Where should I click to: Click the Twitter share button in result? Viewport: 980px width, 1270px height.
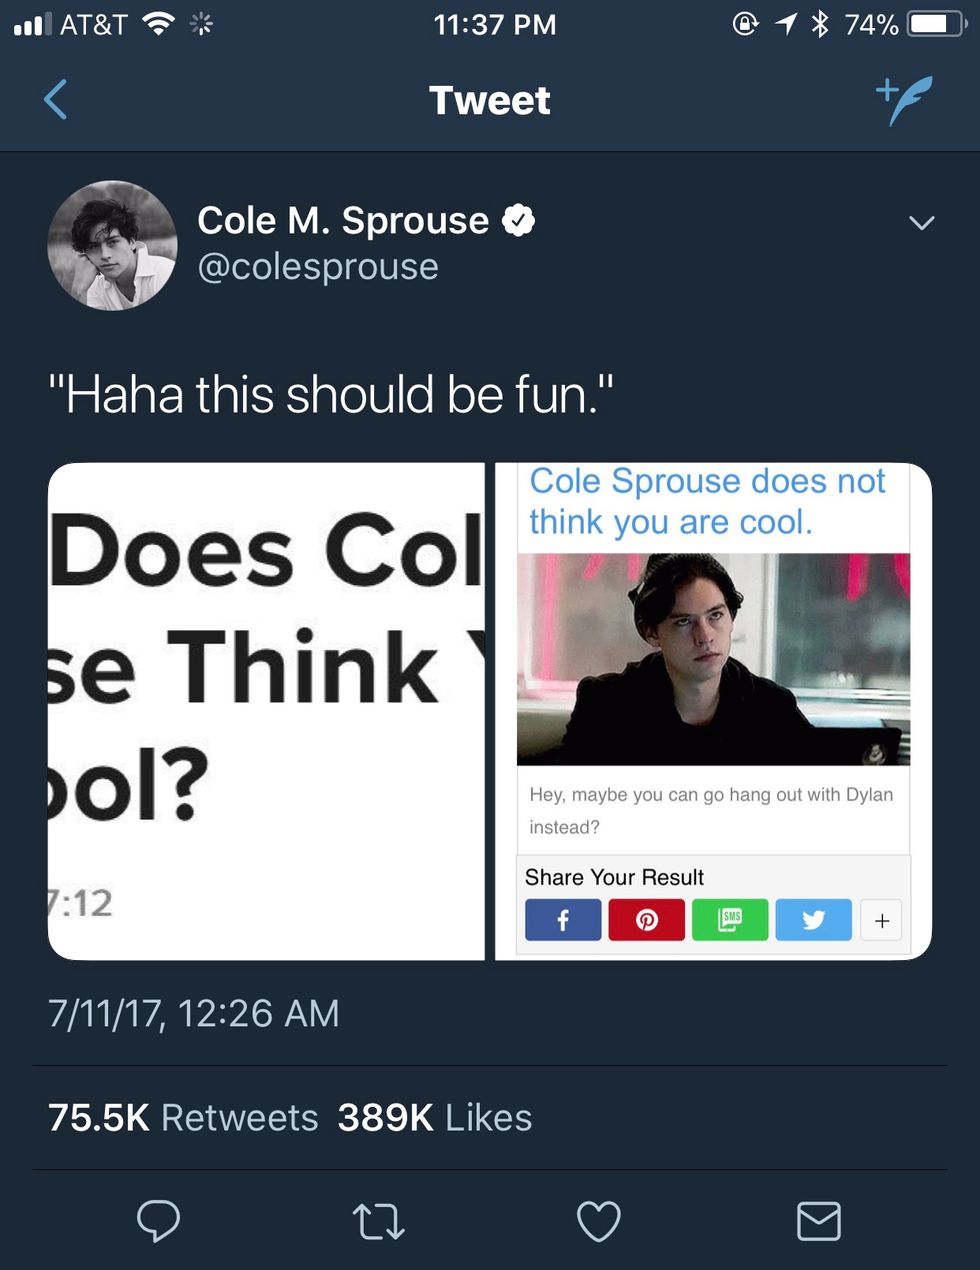point(813,920)
